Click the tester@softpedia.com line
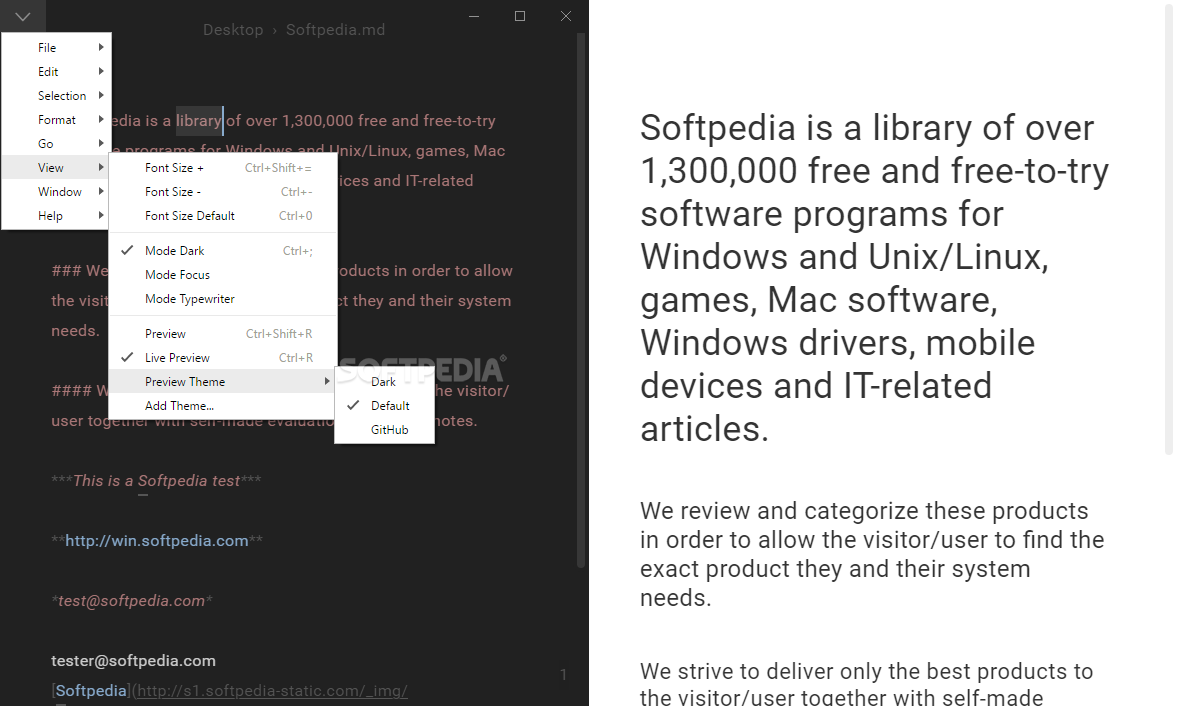This screenshot has height=706, width=1177. pos(133,661)
